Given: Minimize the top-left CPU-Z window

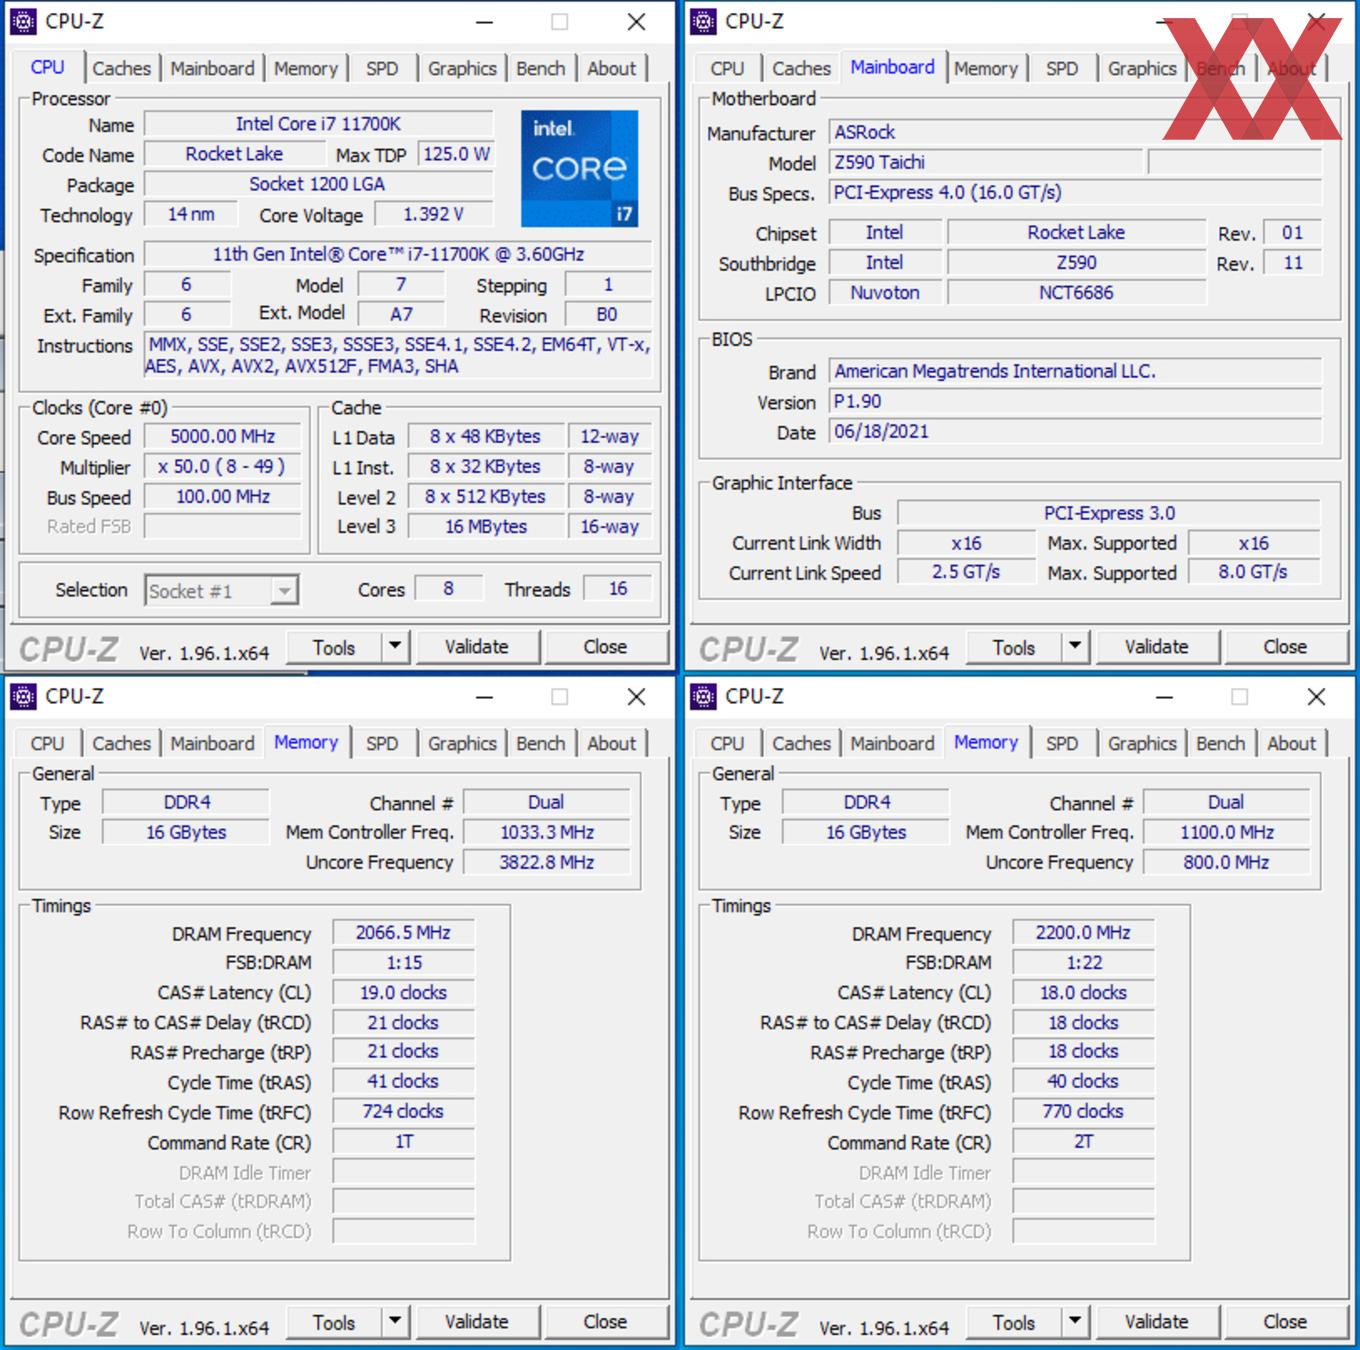Looking at the screenshot, I should click(484, 22).
